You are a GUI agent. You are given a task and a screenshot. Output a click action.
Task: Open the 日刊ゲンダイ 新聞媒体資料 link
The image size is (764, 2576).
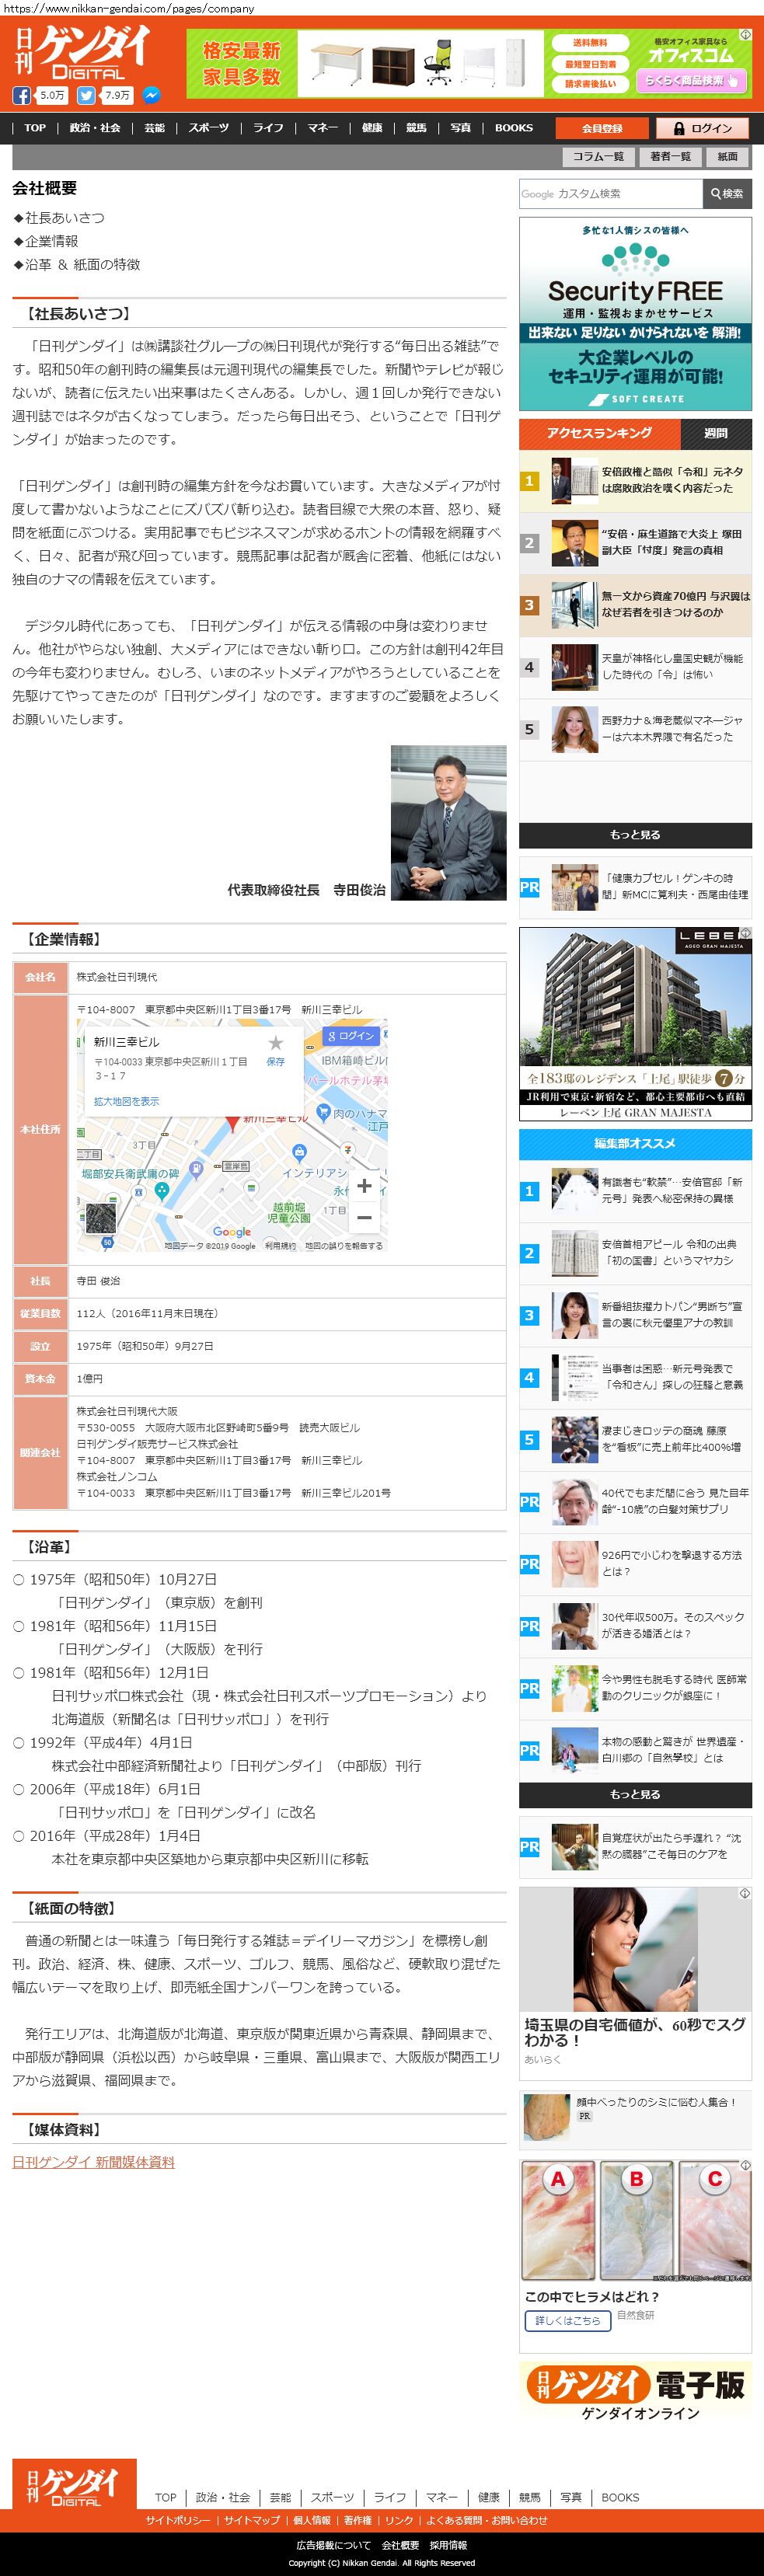(x=93, y=2162)
